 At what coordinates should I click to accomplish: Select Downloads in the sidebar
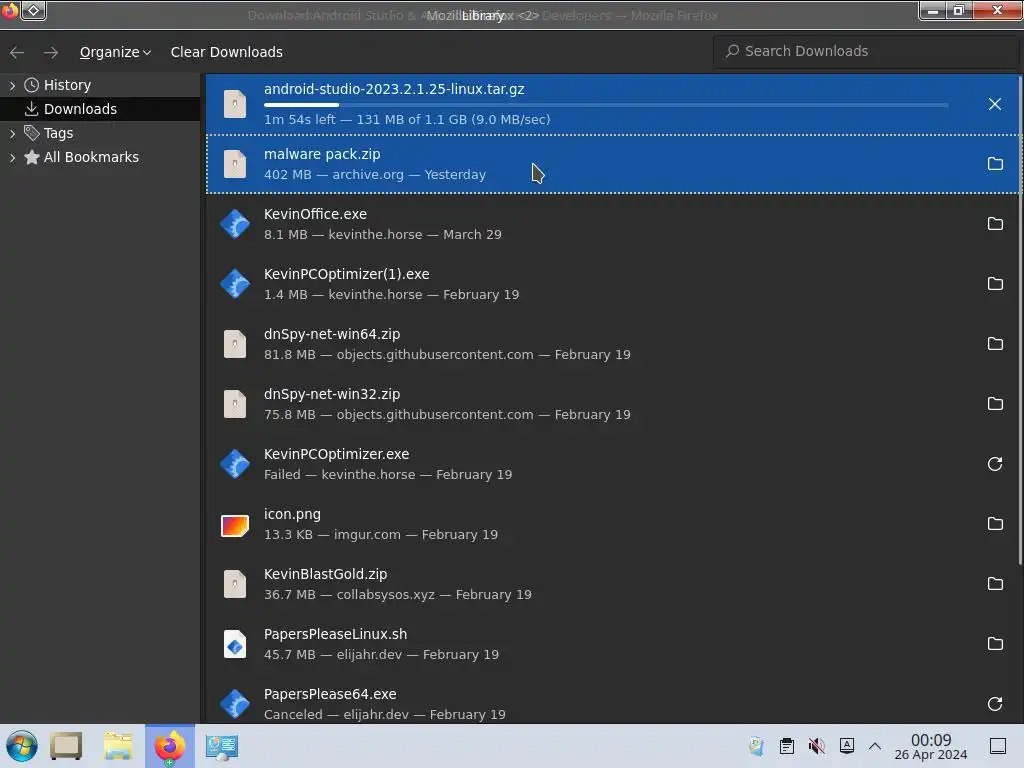pos(100,109)
